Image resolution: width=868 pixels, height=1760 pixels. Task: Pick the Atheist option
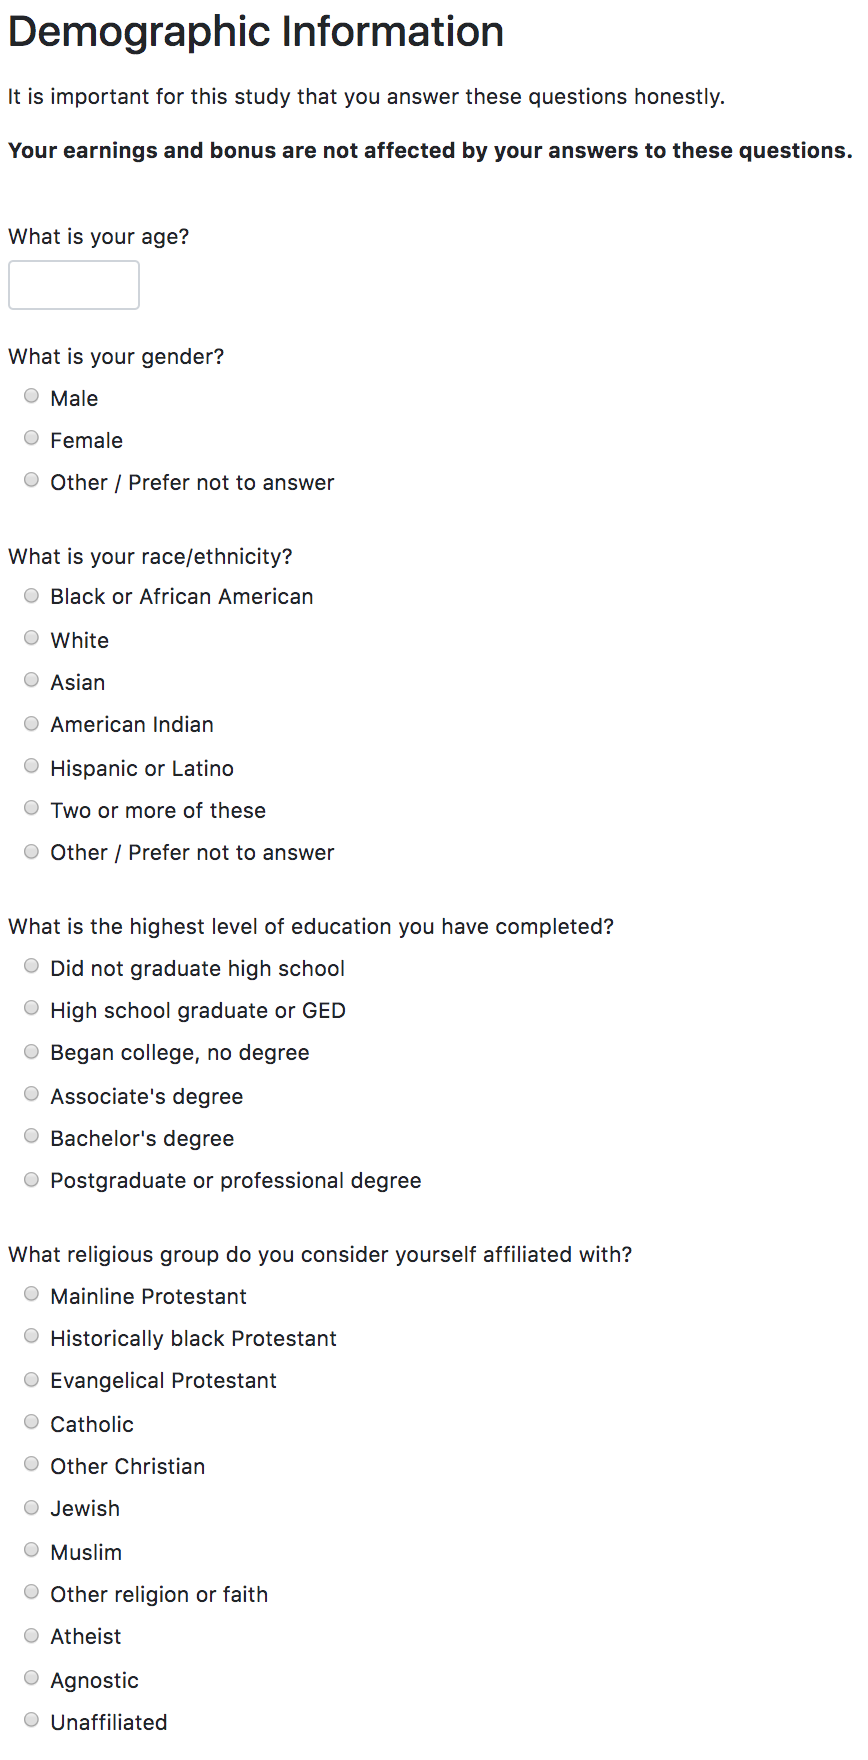click(32, 1635)
